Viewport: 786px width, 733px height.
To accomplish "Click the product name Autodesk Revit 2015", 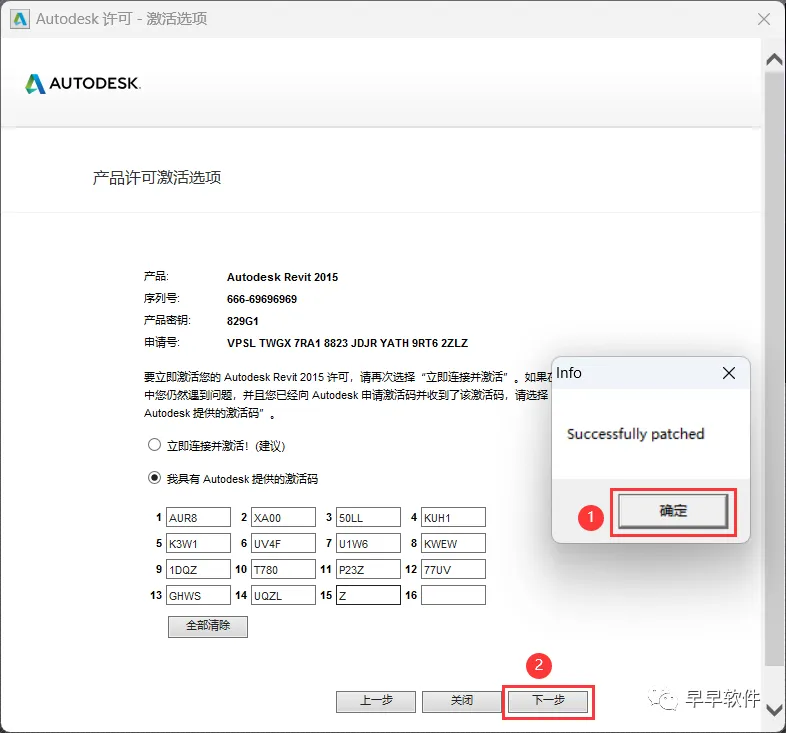I will tap(282, 277).
